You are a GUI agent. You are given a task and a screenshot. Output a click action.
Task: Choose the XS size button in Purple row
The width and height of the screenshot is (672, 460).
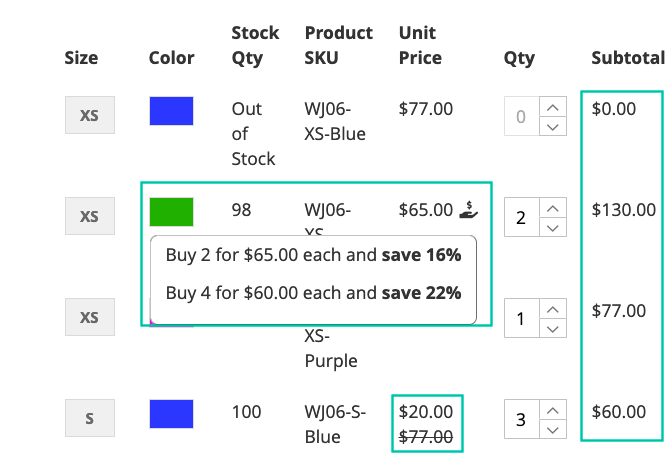pos(90,317)
